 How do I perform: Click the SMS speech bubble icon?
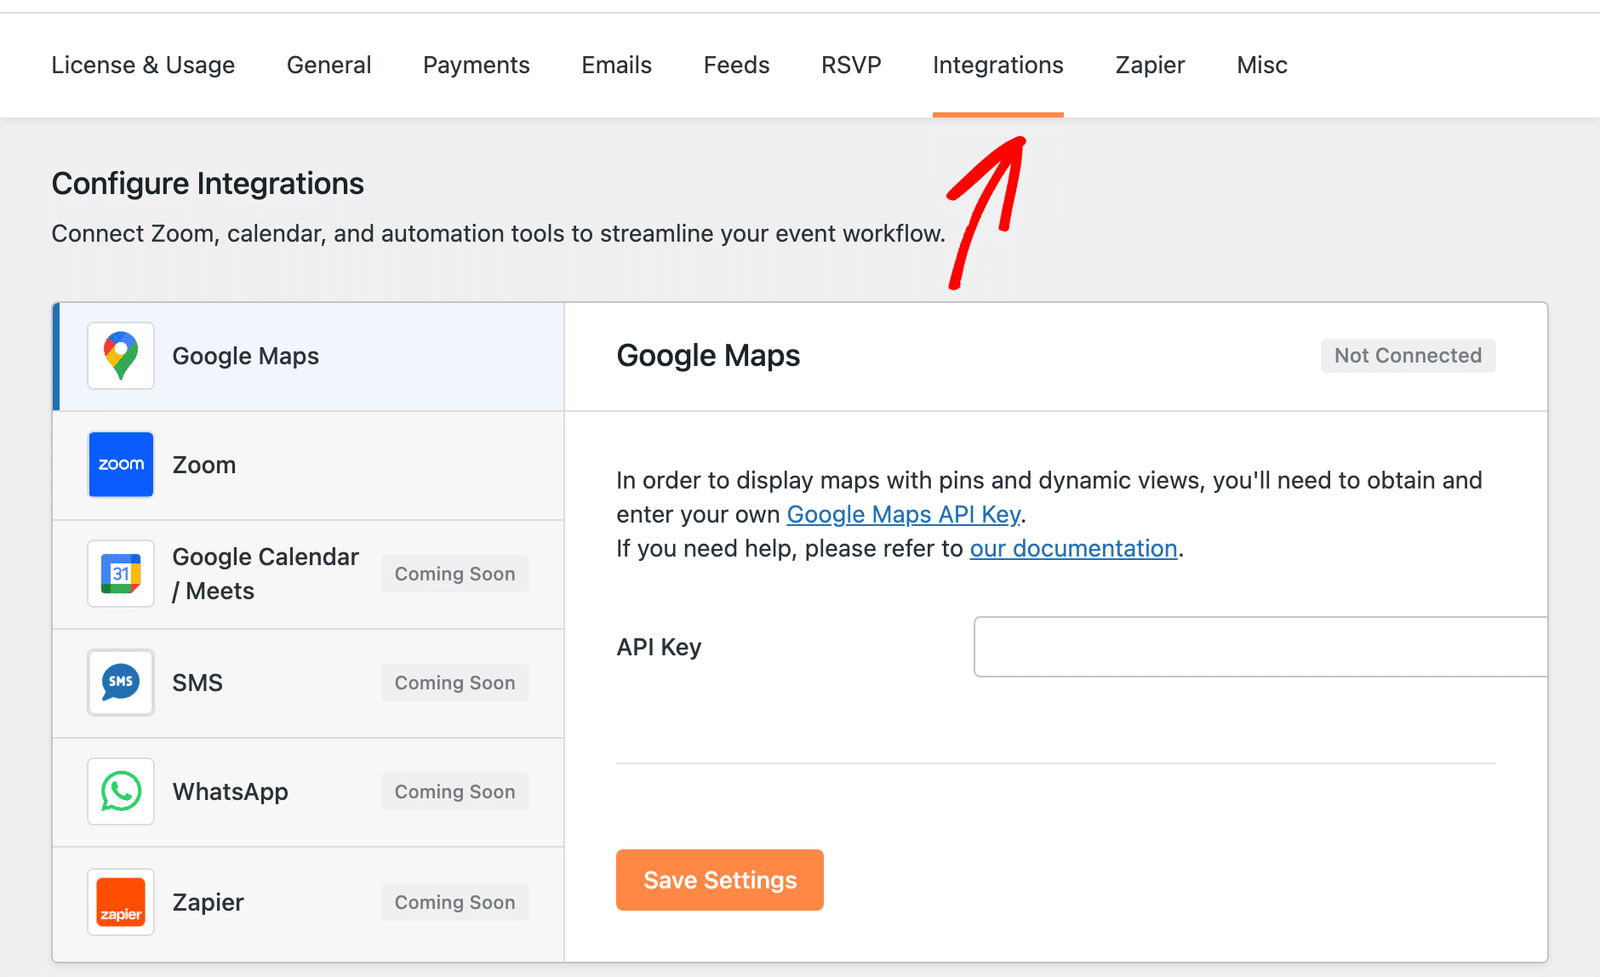tap(121, 682)
